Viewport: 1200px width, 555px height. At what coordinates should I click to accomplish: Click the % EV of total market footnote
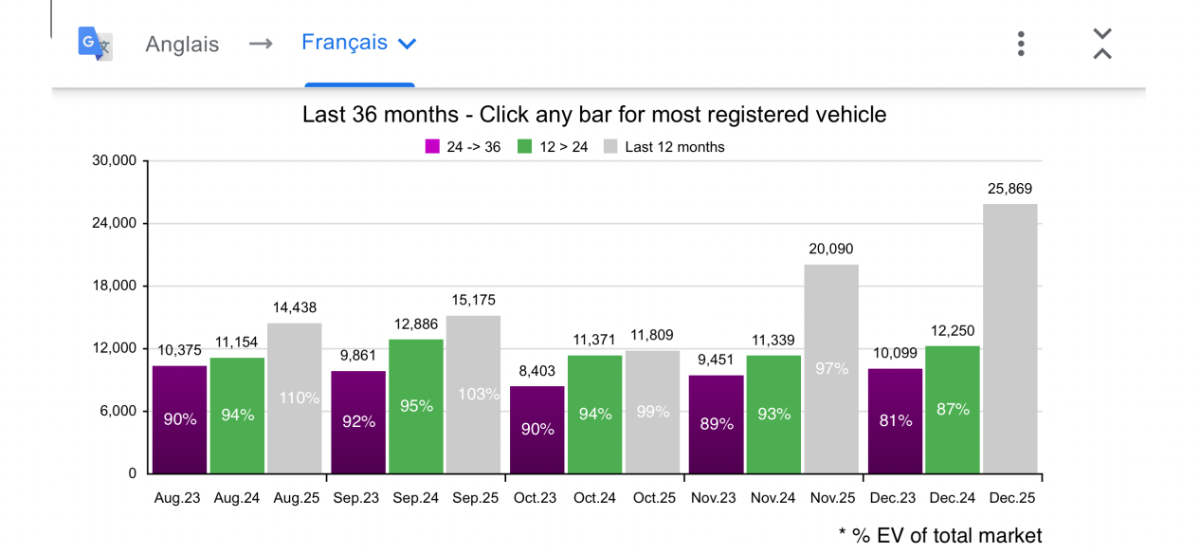940,536
